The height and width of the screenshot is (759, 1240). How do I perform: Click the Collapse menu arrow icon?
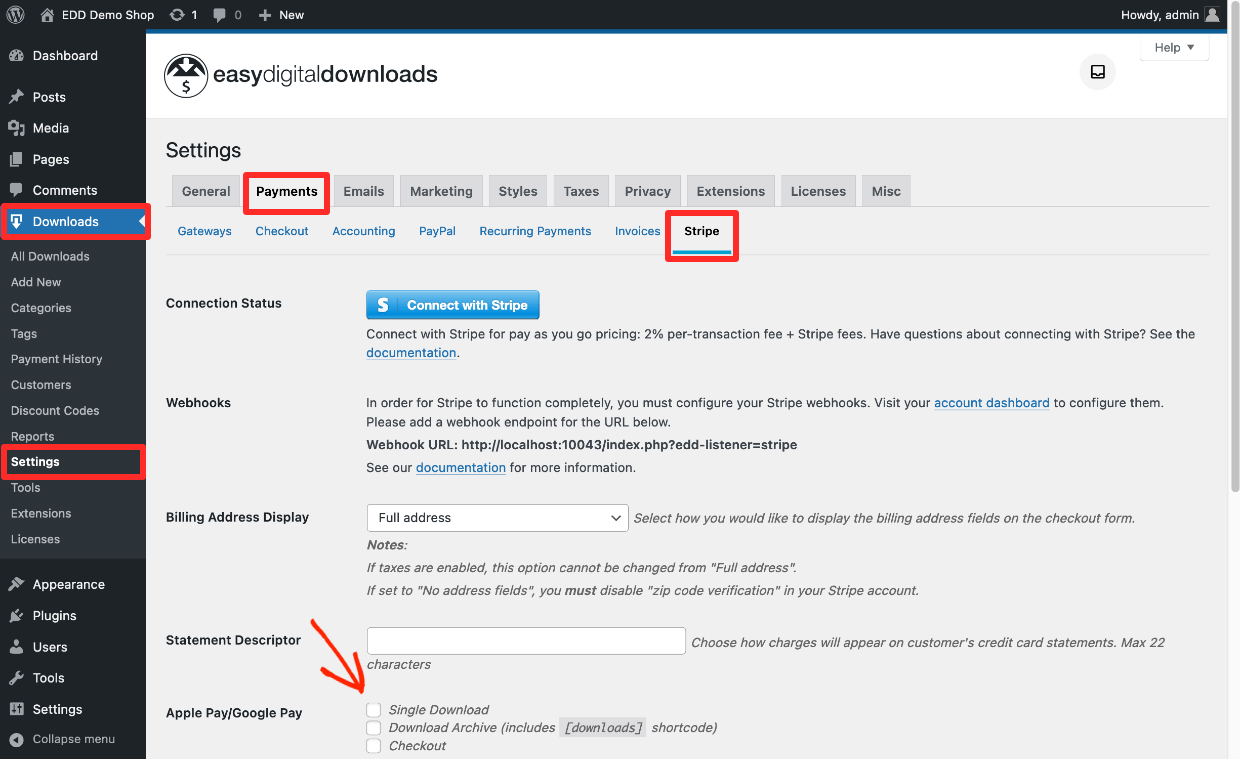16,739
